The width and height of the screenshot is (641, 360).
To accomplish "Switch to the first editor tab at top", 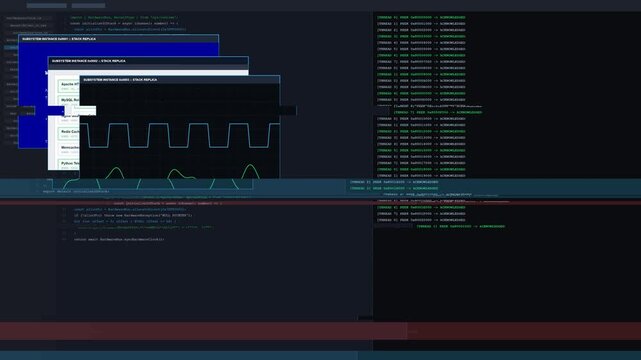I will tap(47, 5).
